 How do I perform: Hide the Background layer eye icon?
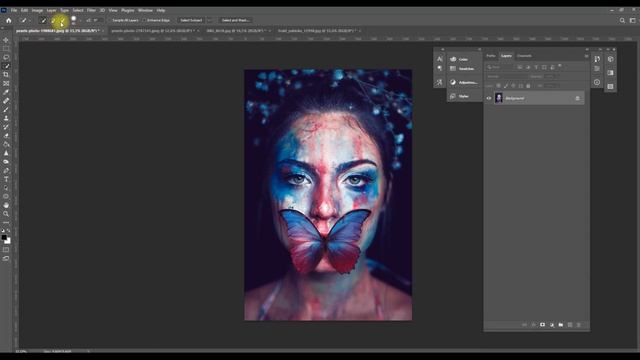[x=489, y=98]
